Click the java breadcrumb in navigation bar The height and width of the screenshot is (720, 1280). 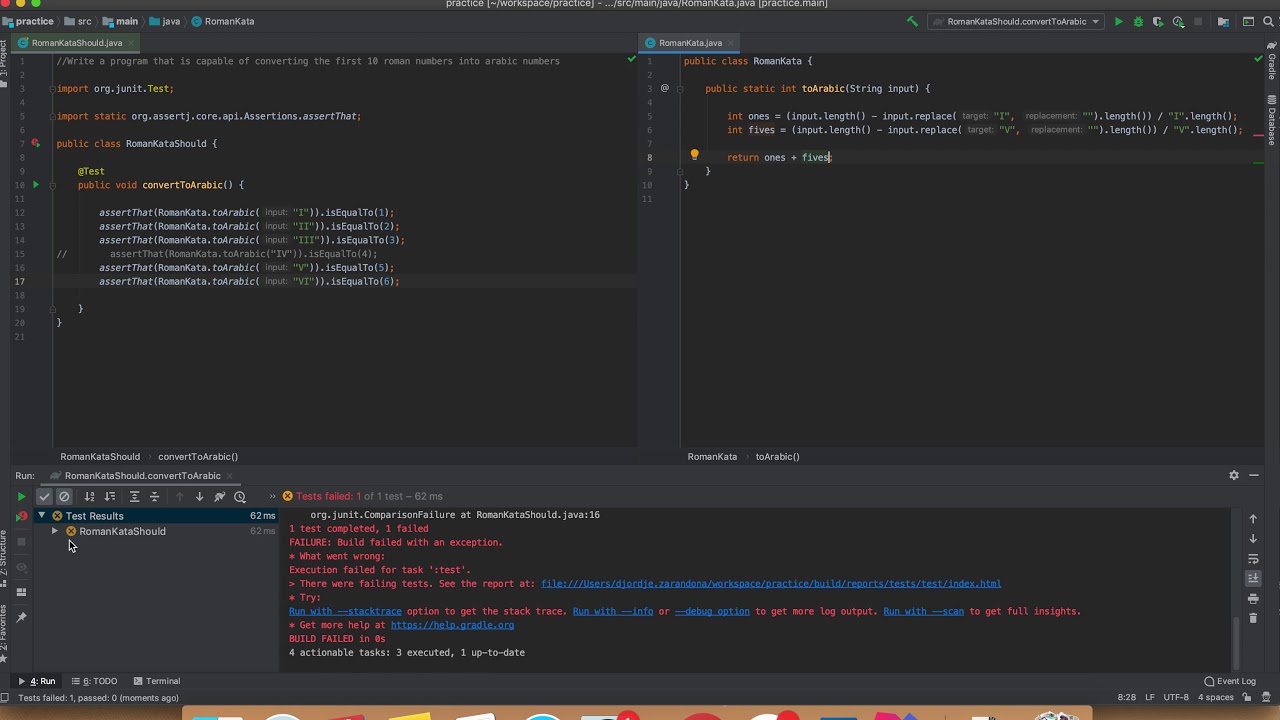coord(165,21)
